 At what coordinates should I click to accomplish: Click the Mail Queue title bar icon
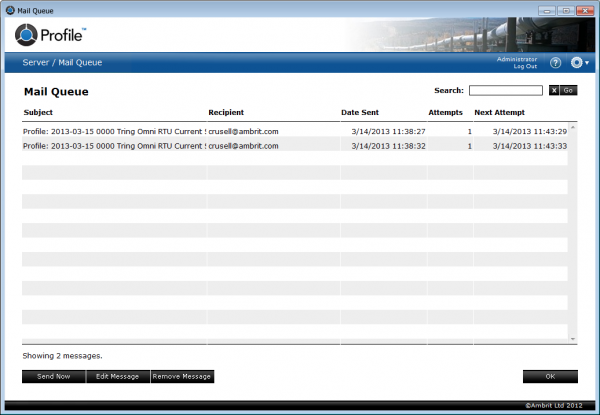[9, 9]
